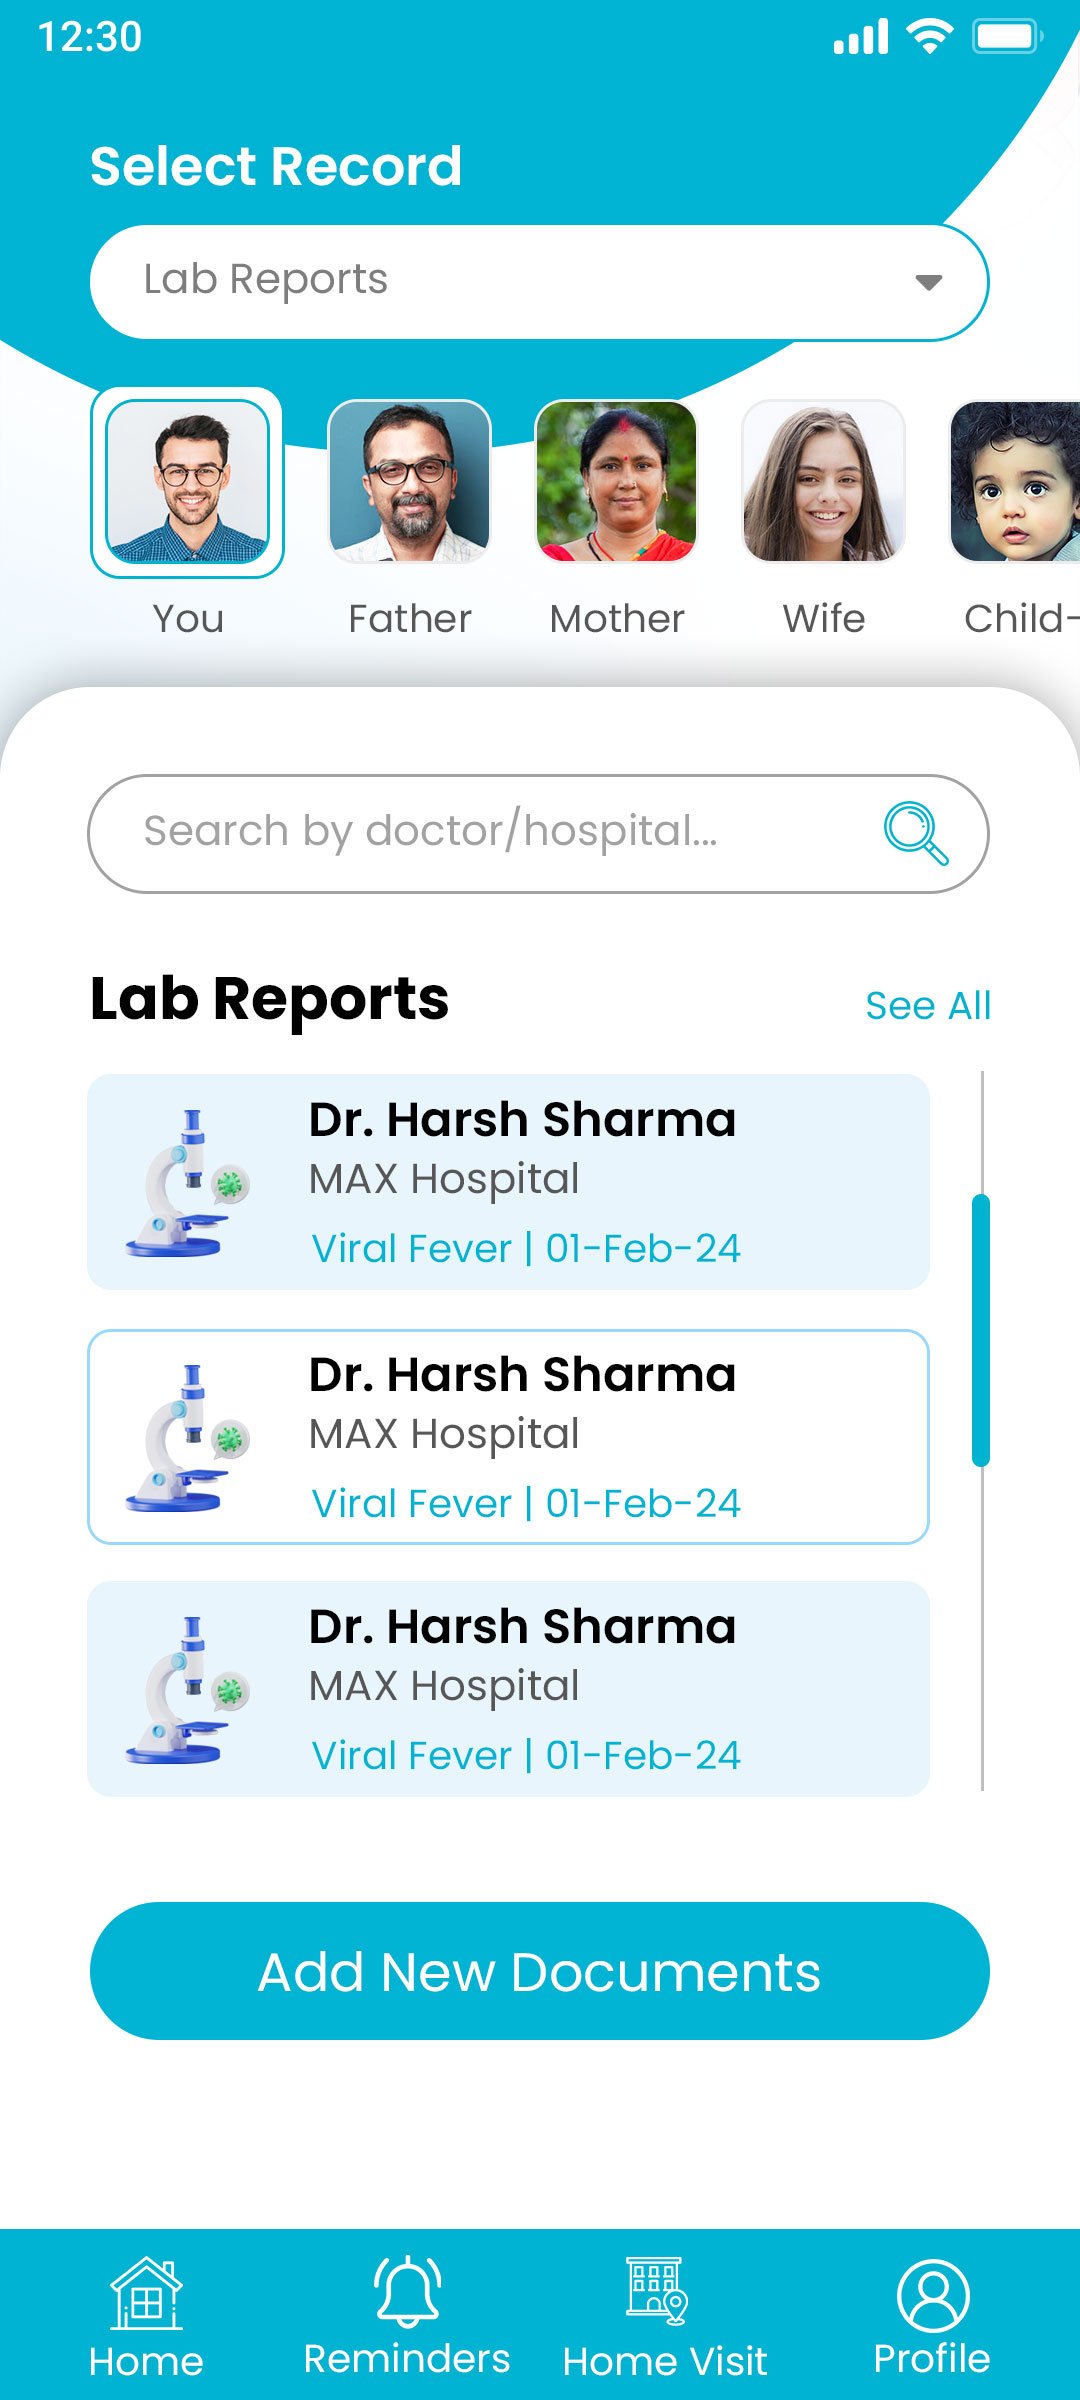The width and height of the screenshot is (1080, 2400).
Task: Click the Search by doctor/hospital field
Action: point(480,833)
